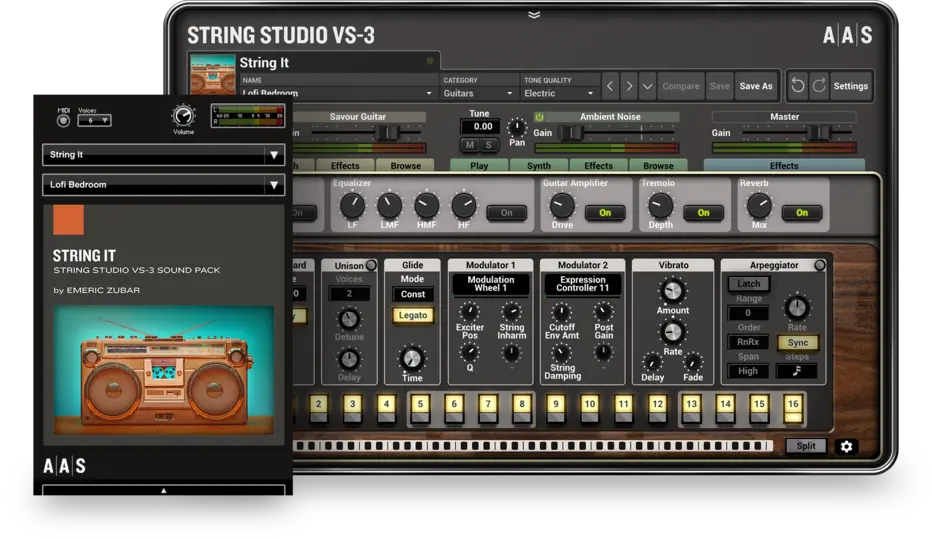This screenshot has width=932, height=539.
Task: Click the MIDI indicator in player panel
Action: 63,121
